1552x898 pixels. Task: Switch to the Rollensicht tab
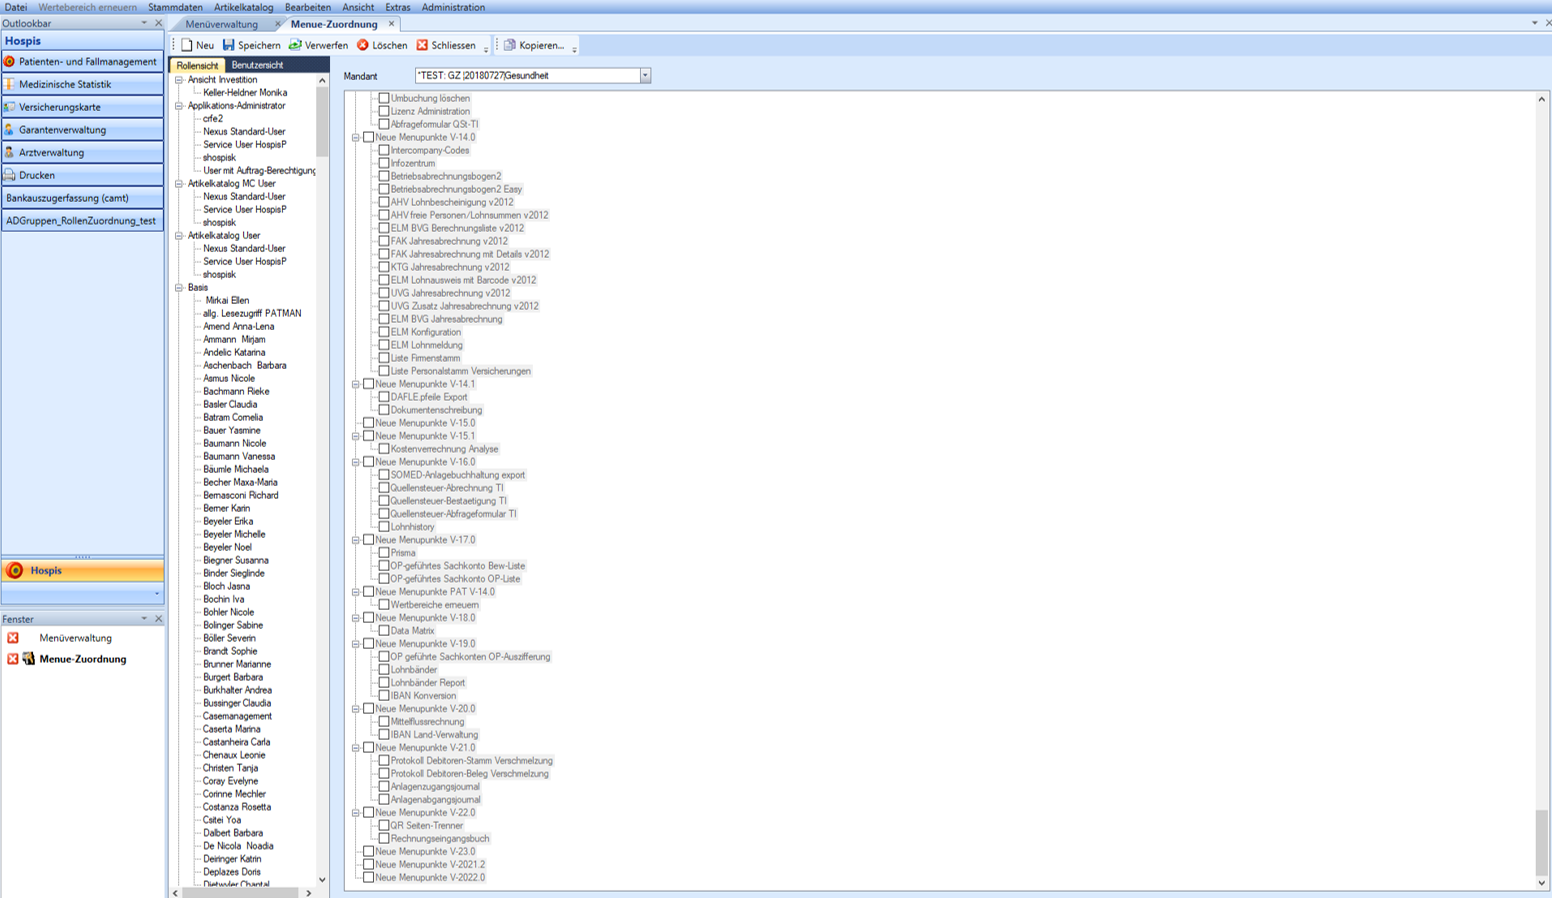197,65
